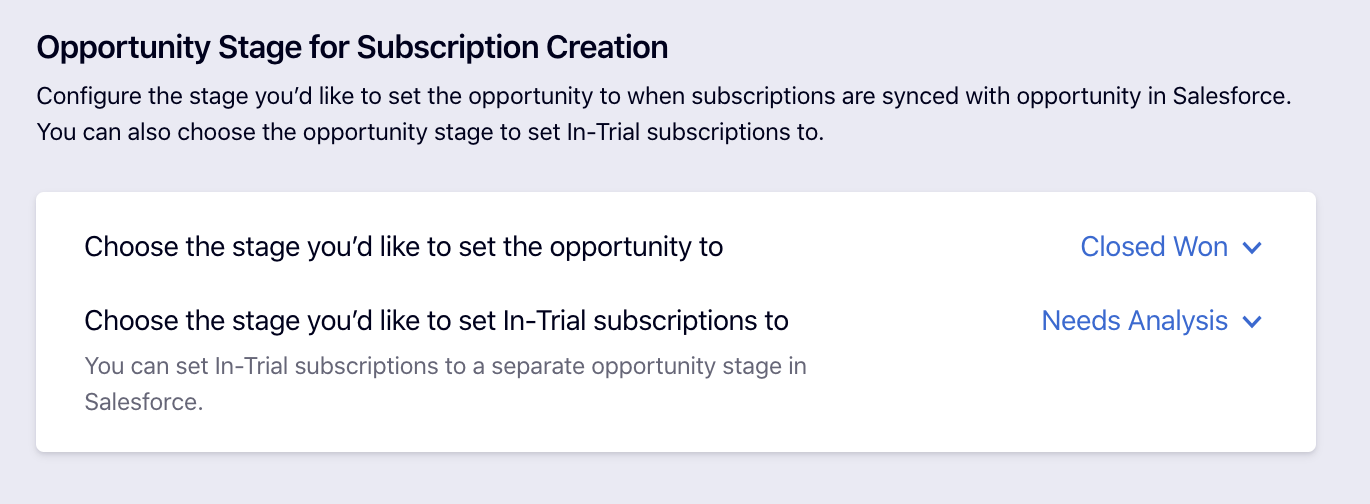Click 'Subscription Creation' in the section title

coord(512,47)
